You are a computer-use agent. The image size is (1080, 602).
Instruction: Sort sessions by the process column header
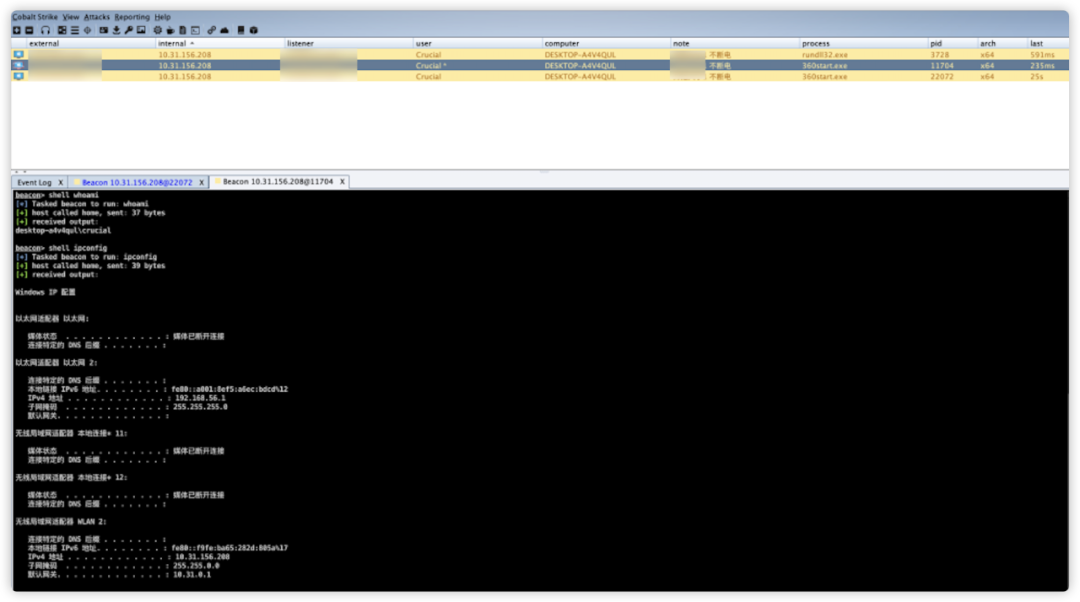coord(864,43)
